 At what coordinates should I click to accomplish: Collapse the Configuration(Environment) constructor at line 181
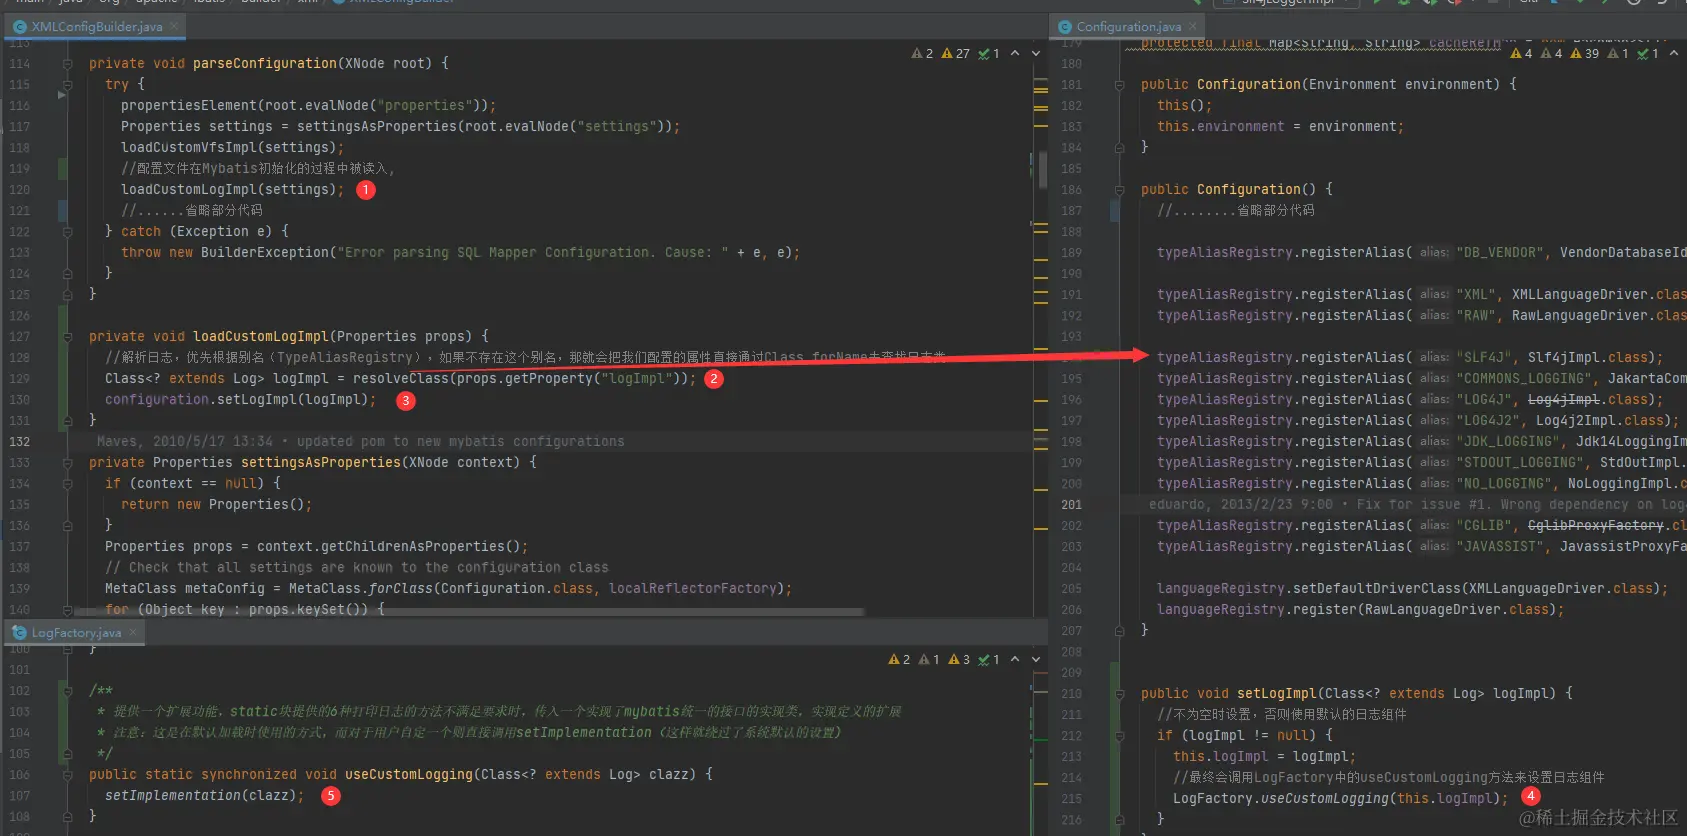point(1120,84)
